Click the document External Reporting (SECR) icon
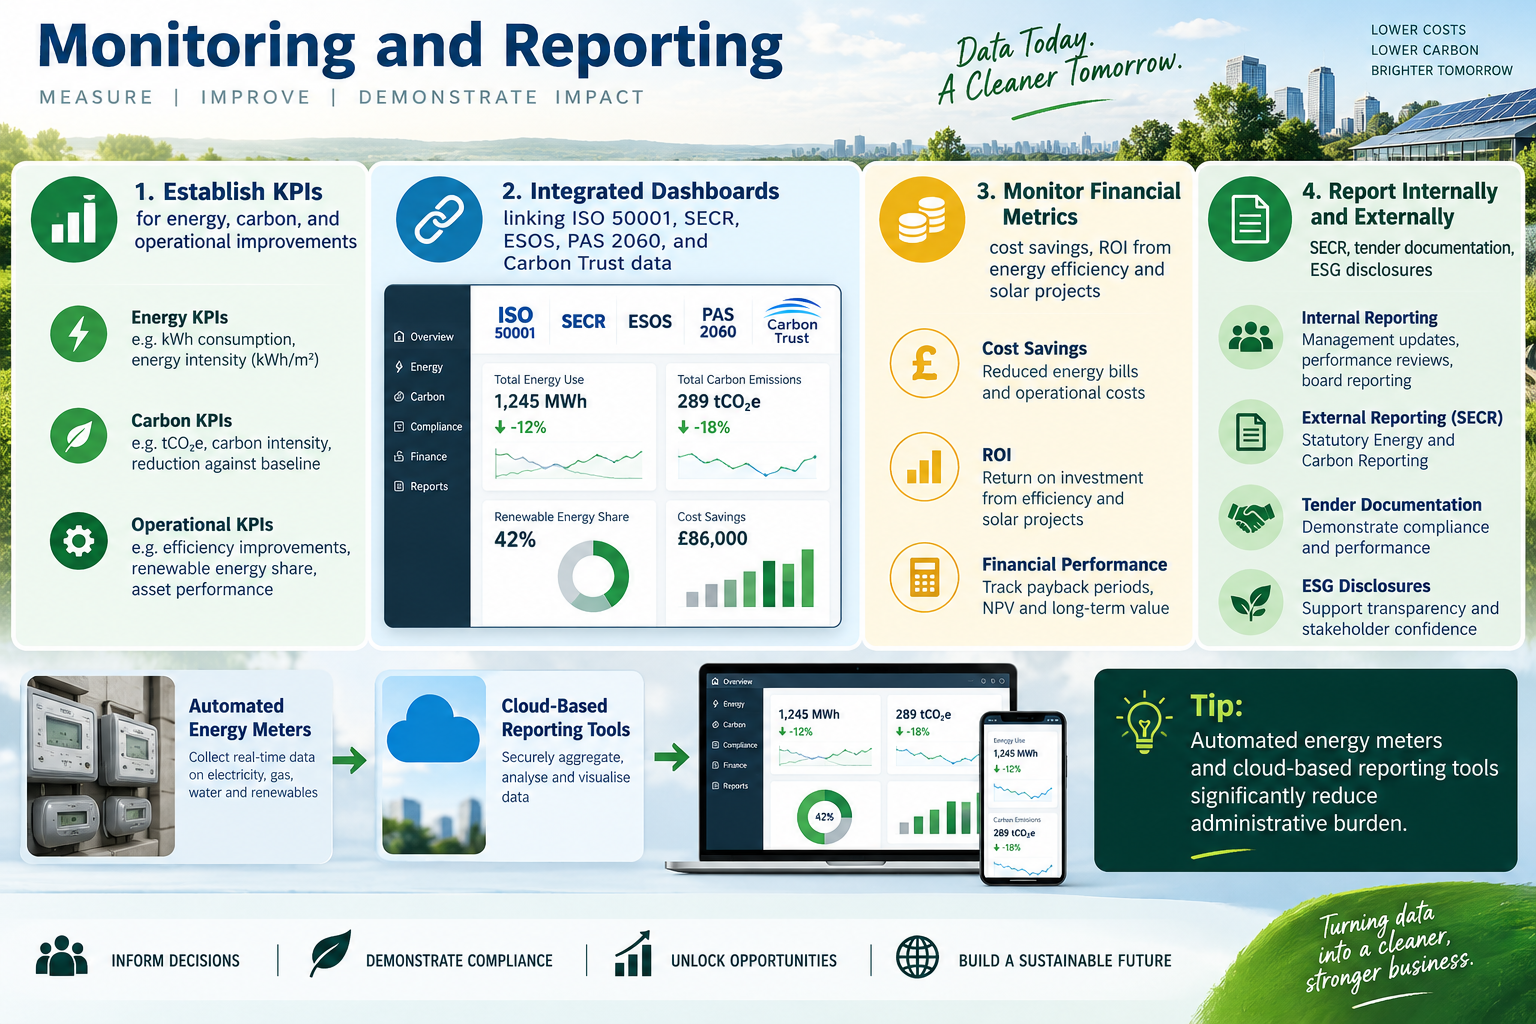Image resolution: width=1536 pixels, height=1024 pixels. click(1251, 432)
